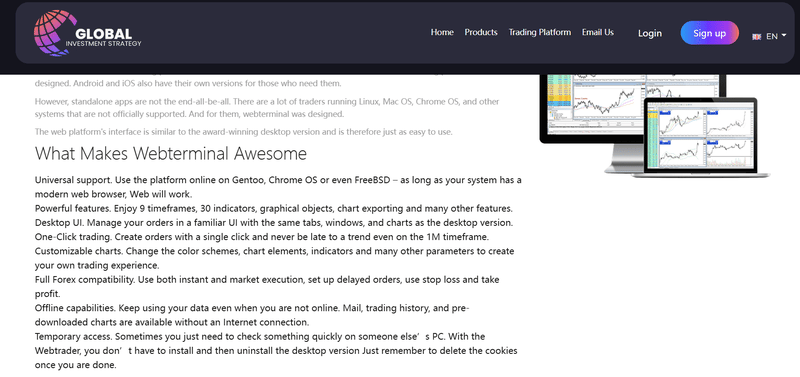The height and width of the screenshot is (377, 800).
Task: Select the Email Us menu item
Action: pyautogui.click(x=597, y=32)
